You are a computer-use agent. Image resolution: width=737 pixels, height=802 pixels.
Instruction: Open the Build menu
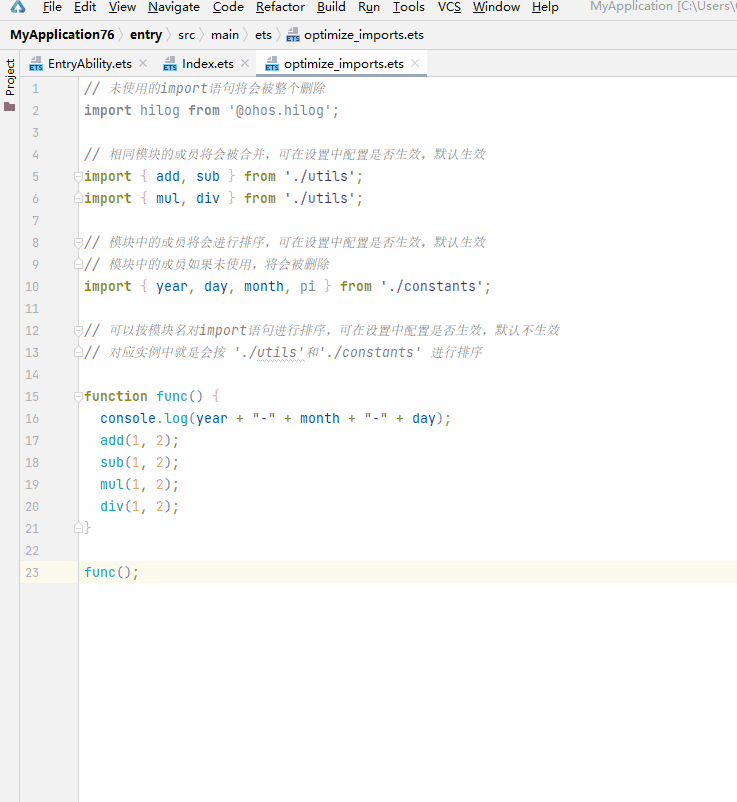[x=331, y=7]
